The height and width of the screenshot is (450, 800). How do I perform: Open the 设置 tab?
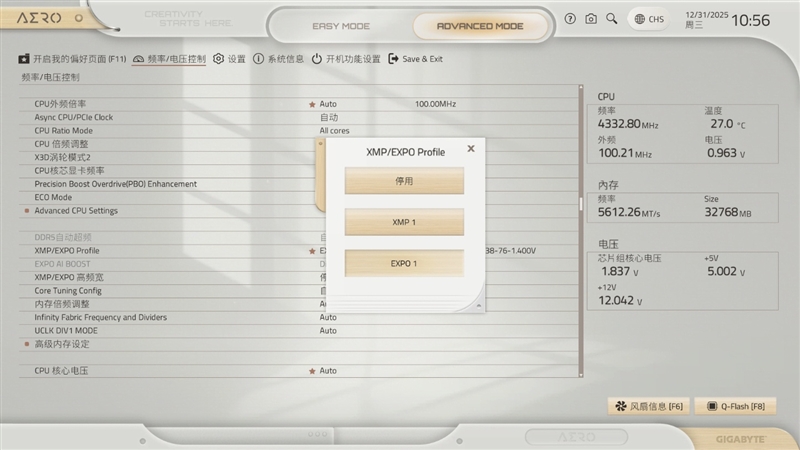coord(229,59)
